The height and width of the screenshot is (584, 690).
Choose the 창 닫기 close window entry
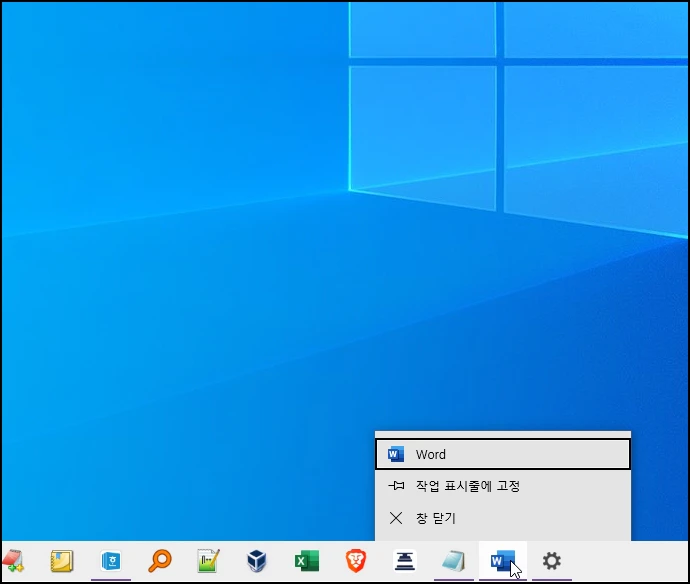[503, 518]
